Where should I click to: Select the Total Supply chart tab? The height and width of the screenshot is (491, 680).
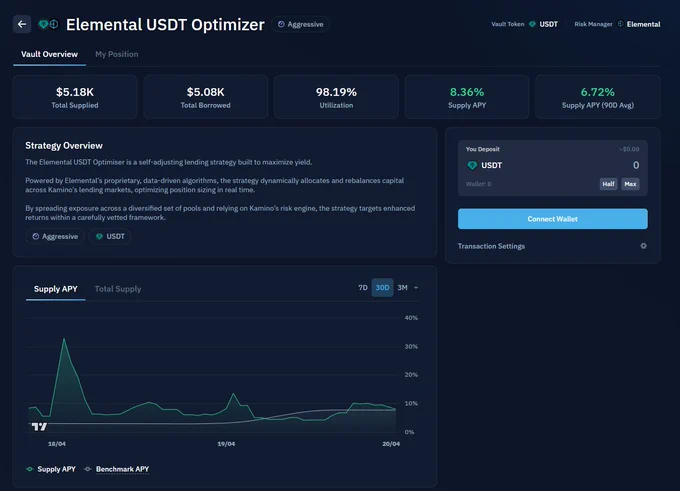click(x=118, y=289)
